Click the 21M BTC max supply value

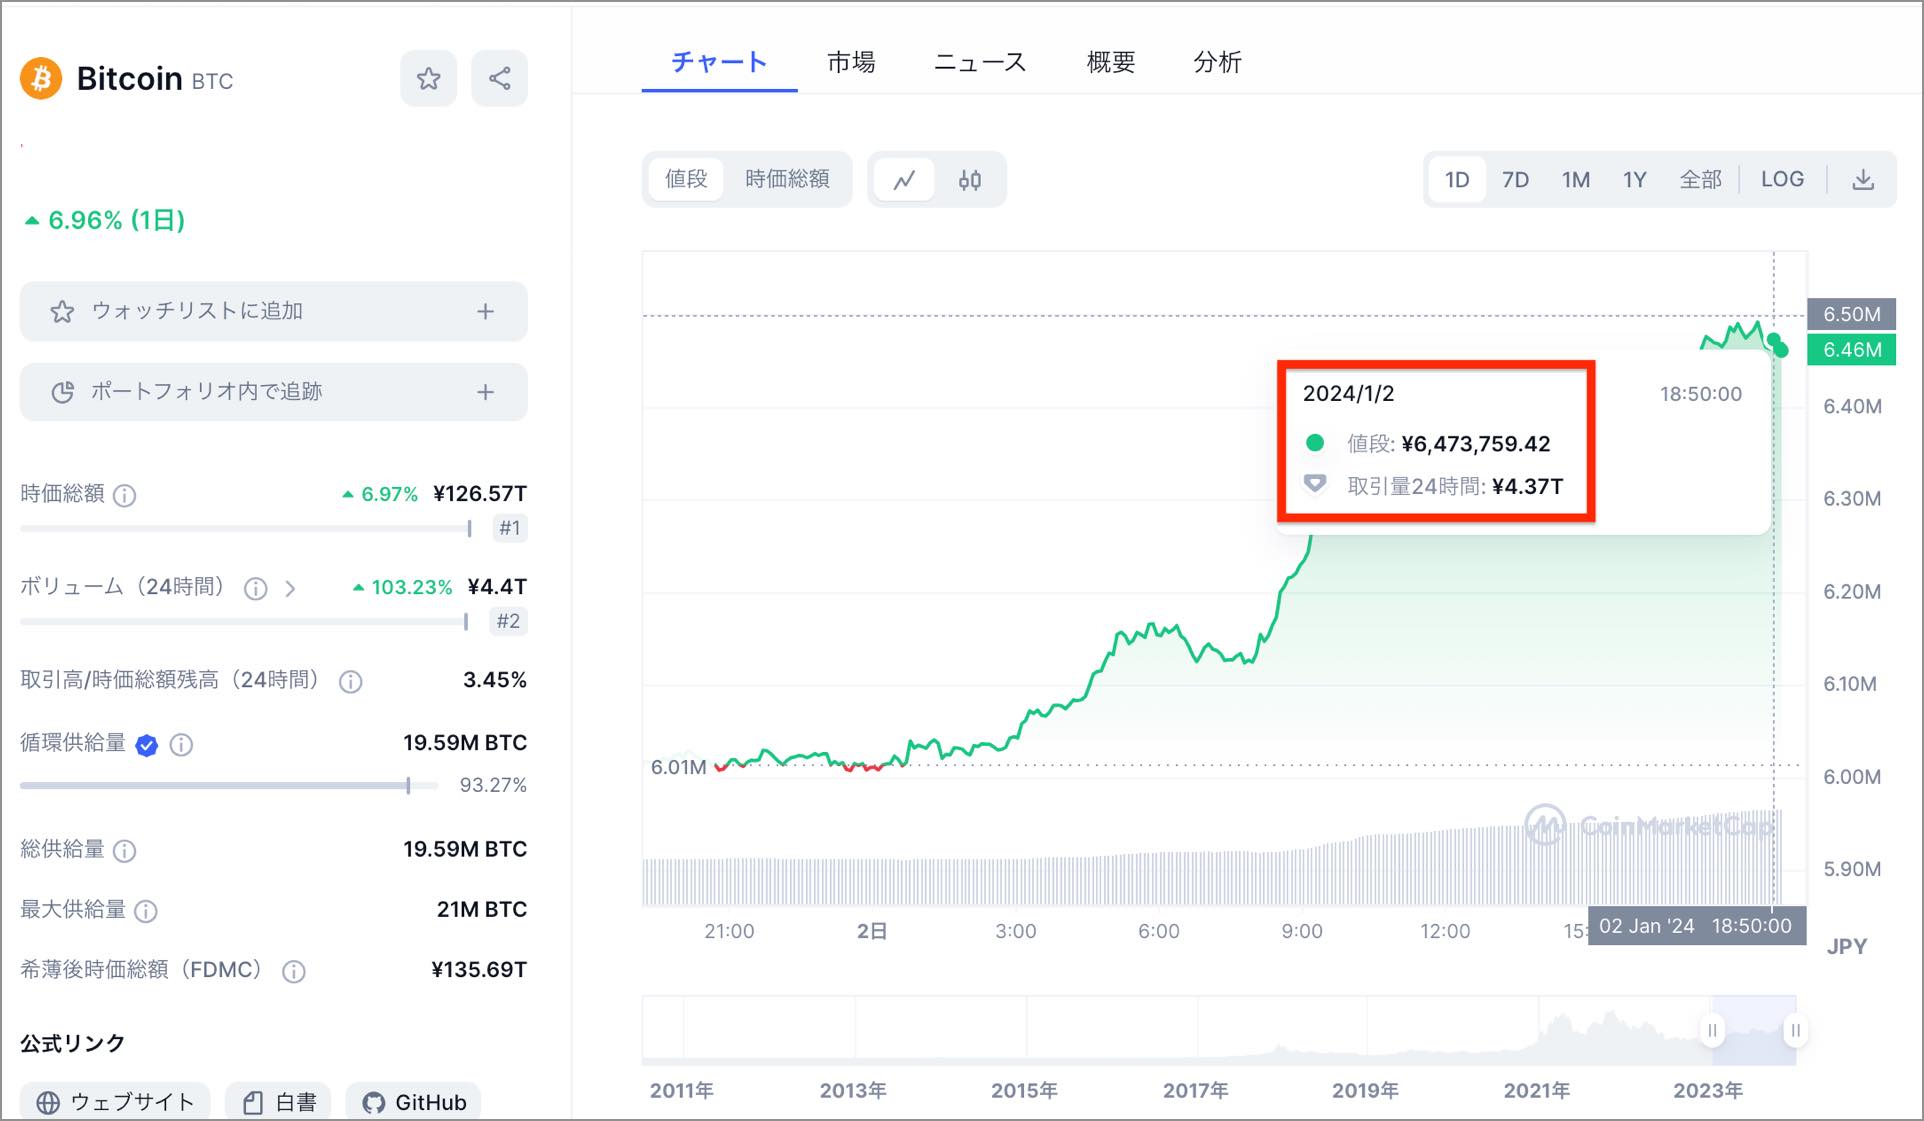point(482,910)
